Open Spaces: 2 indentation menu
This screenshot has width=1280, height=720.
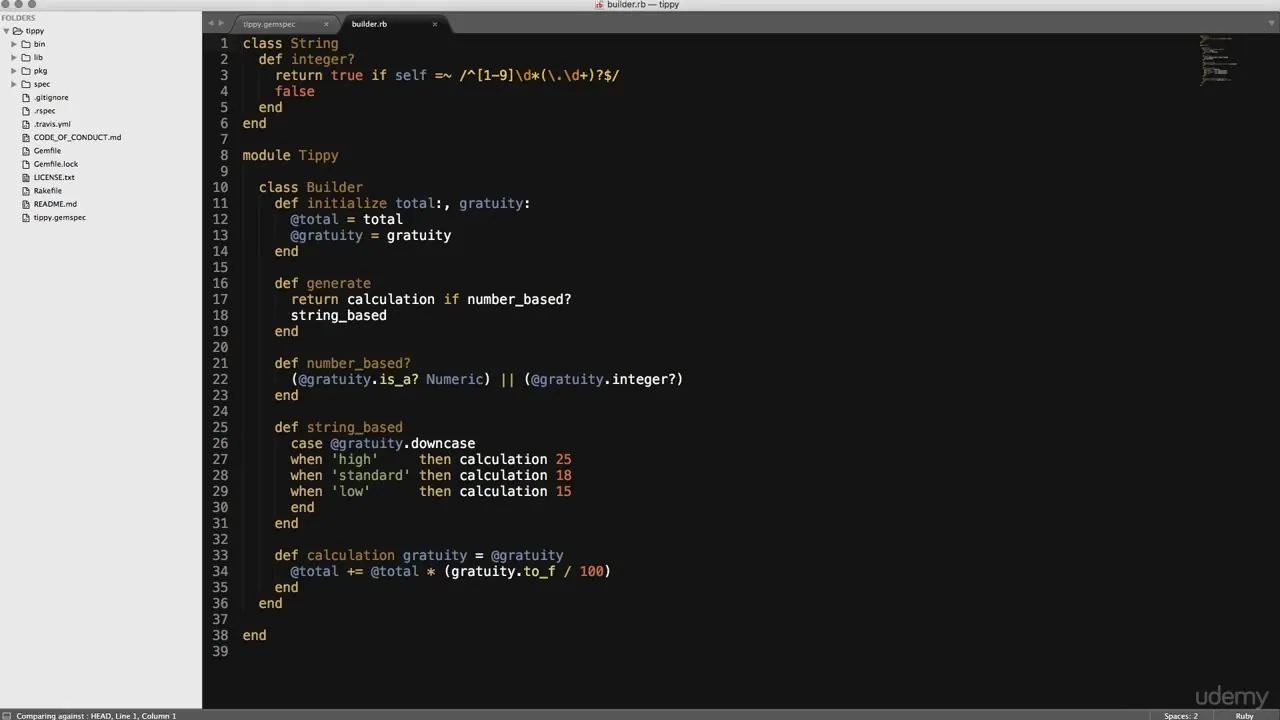tap(1180, 716)
